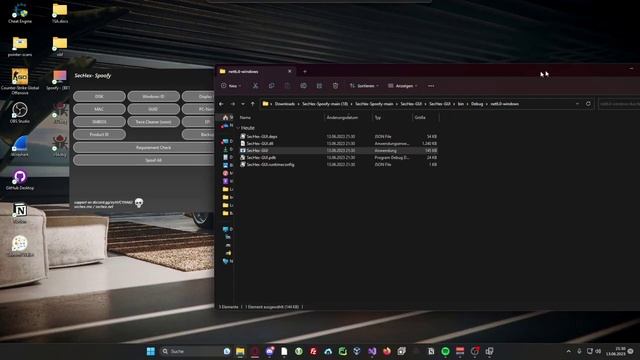This screenshot has width=640, height=360.
Task: Click bin in the breadcrumb path
Action: tap(460, 104)
